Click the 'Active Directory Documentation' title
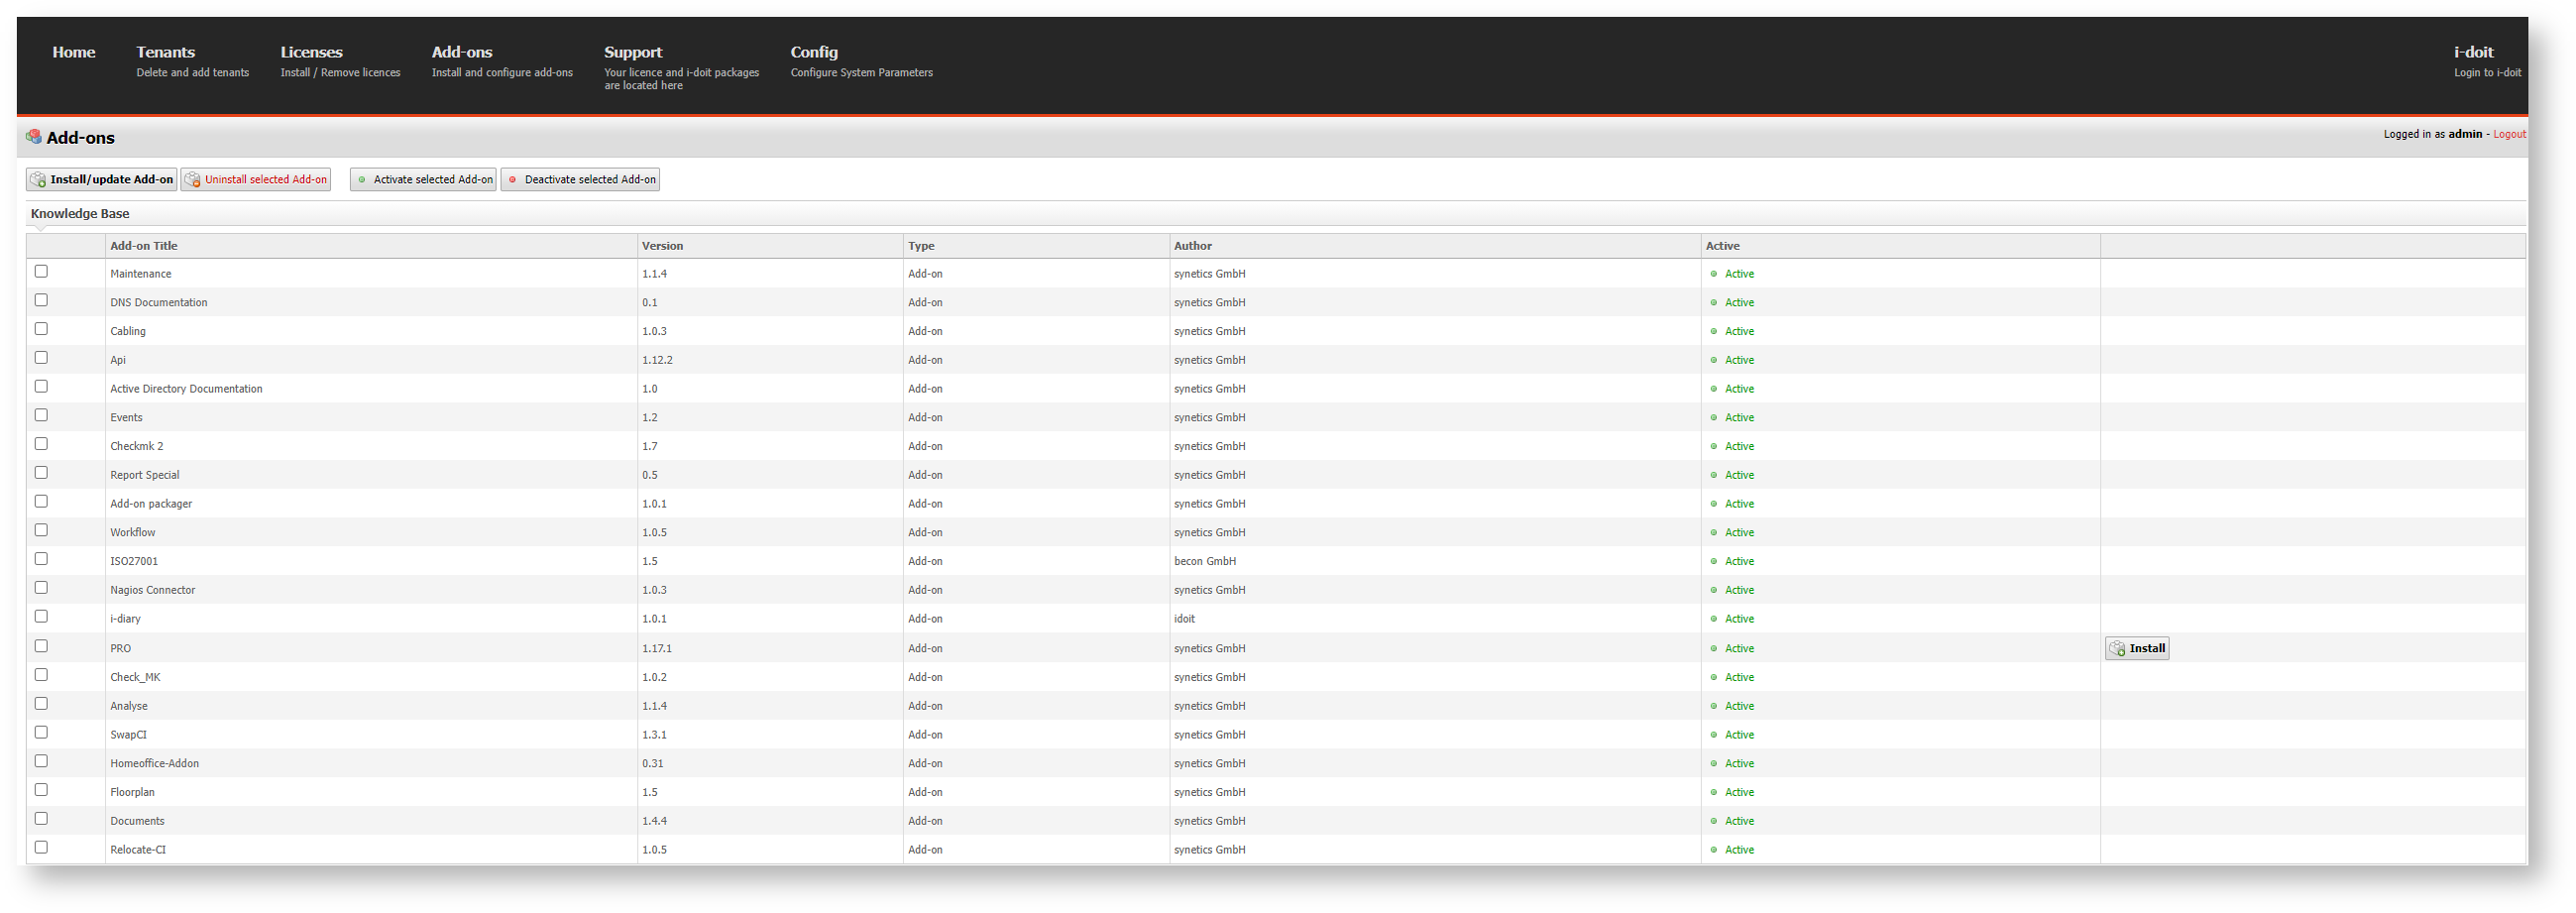Viewport: 2576px width, 913px height. coord(186,389)
